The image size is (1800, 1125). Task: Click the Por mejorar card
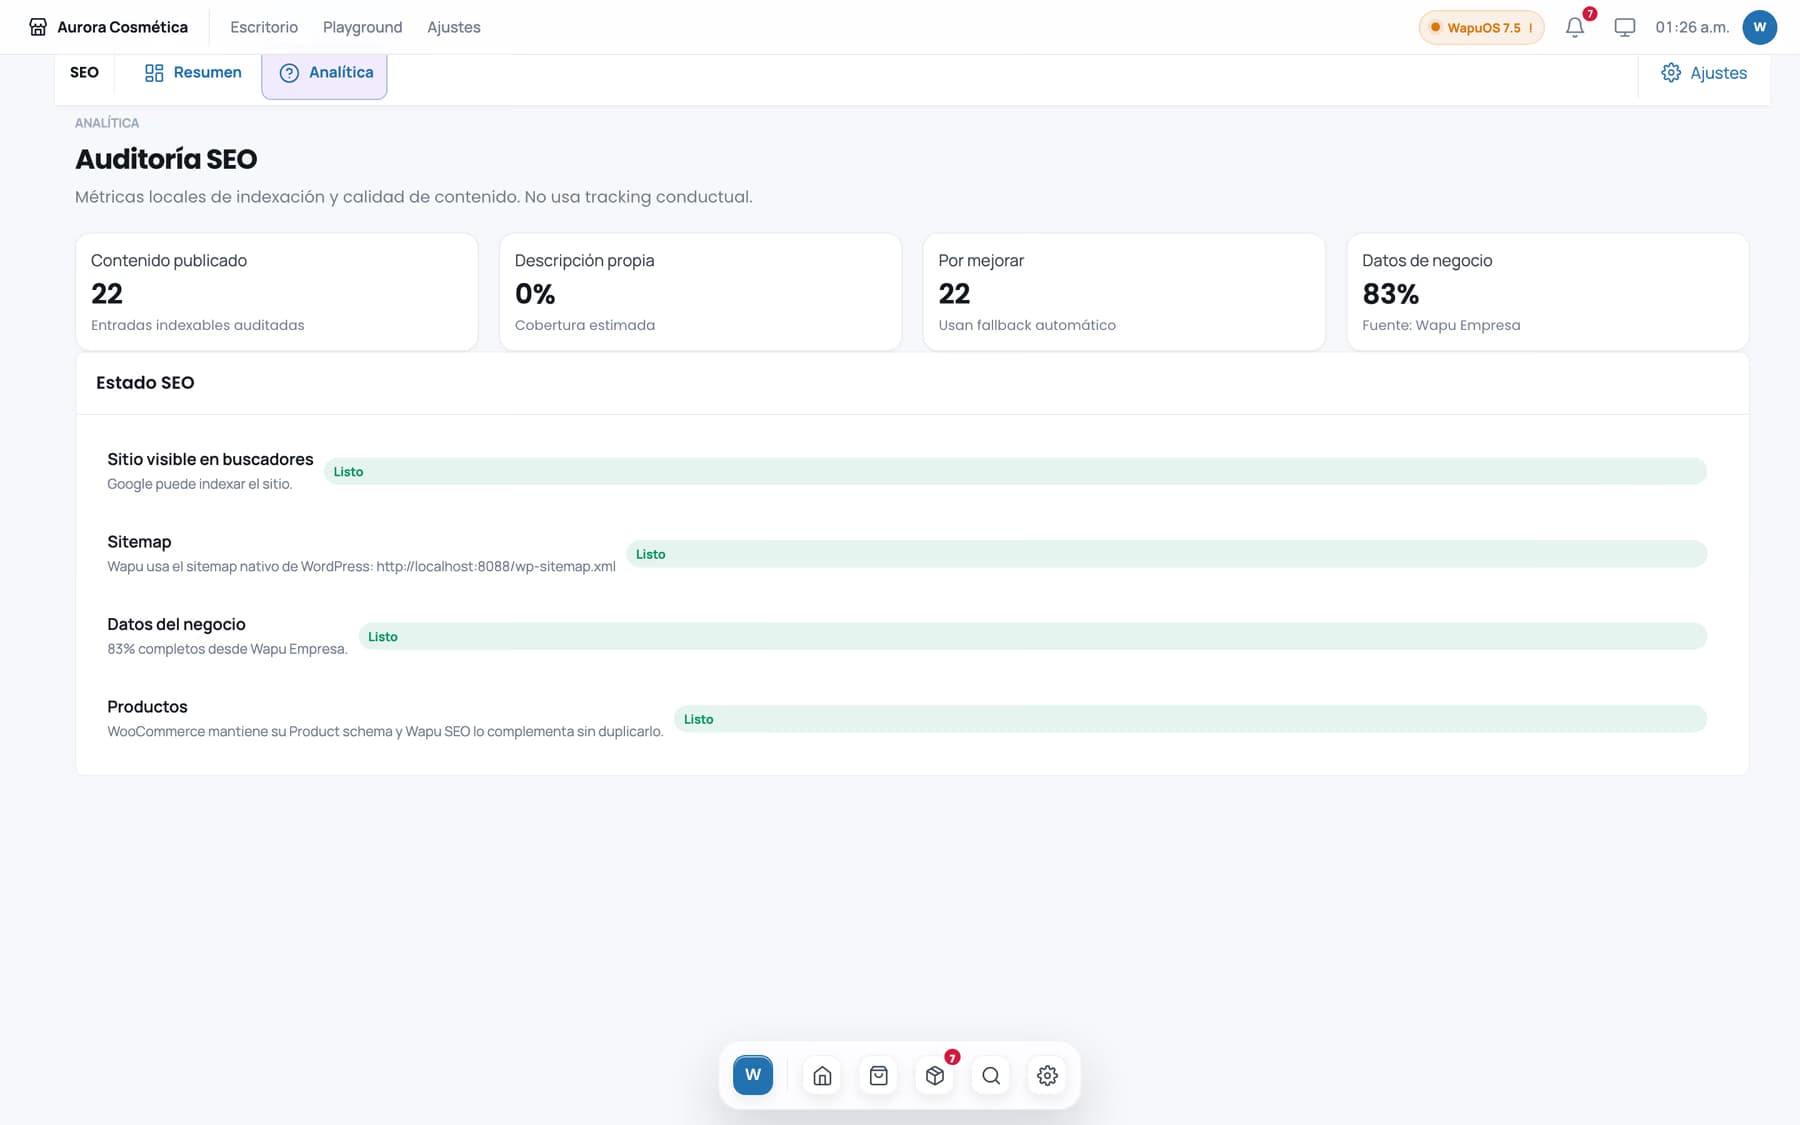(x=1124, y=292)
